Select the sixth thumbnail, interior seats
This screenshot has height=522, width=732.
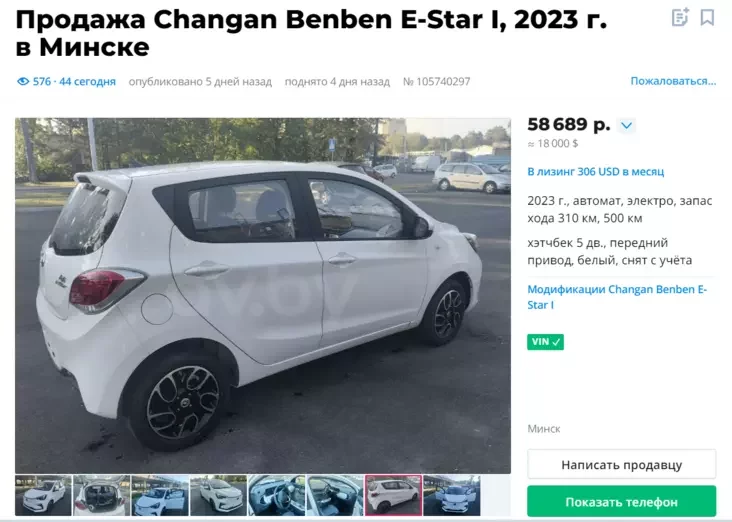click(335, 495)
